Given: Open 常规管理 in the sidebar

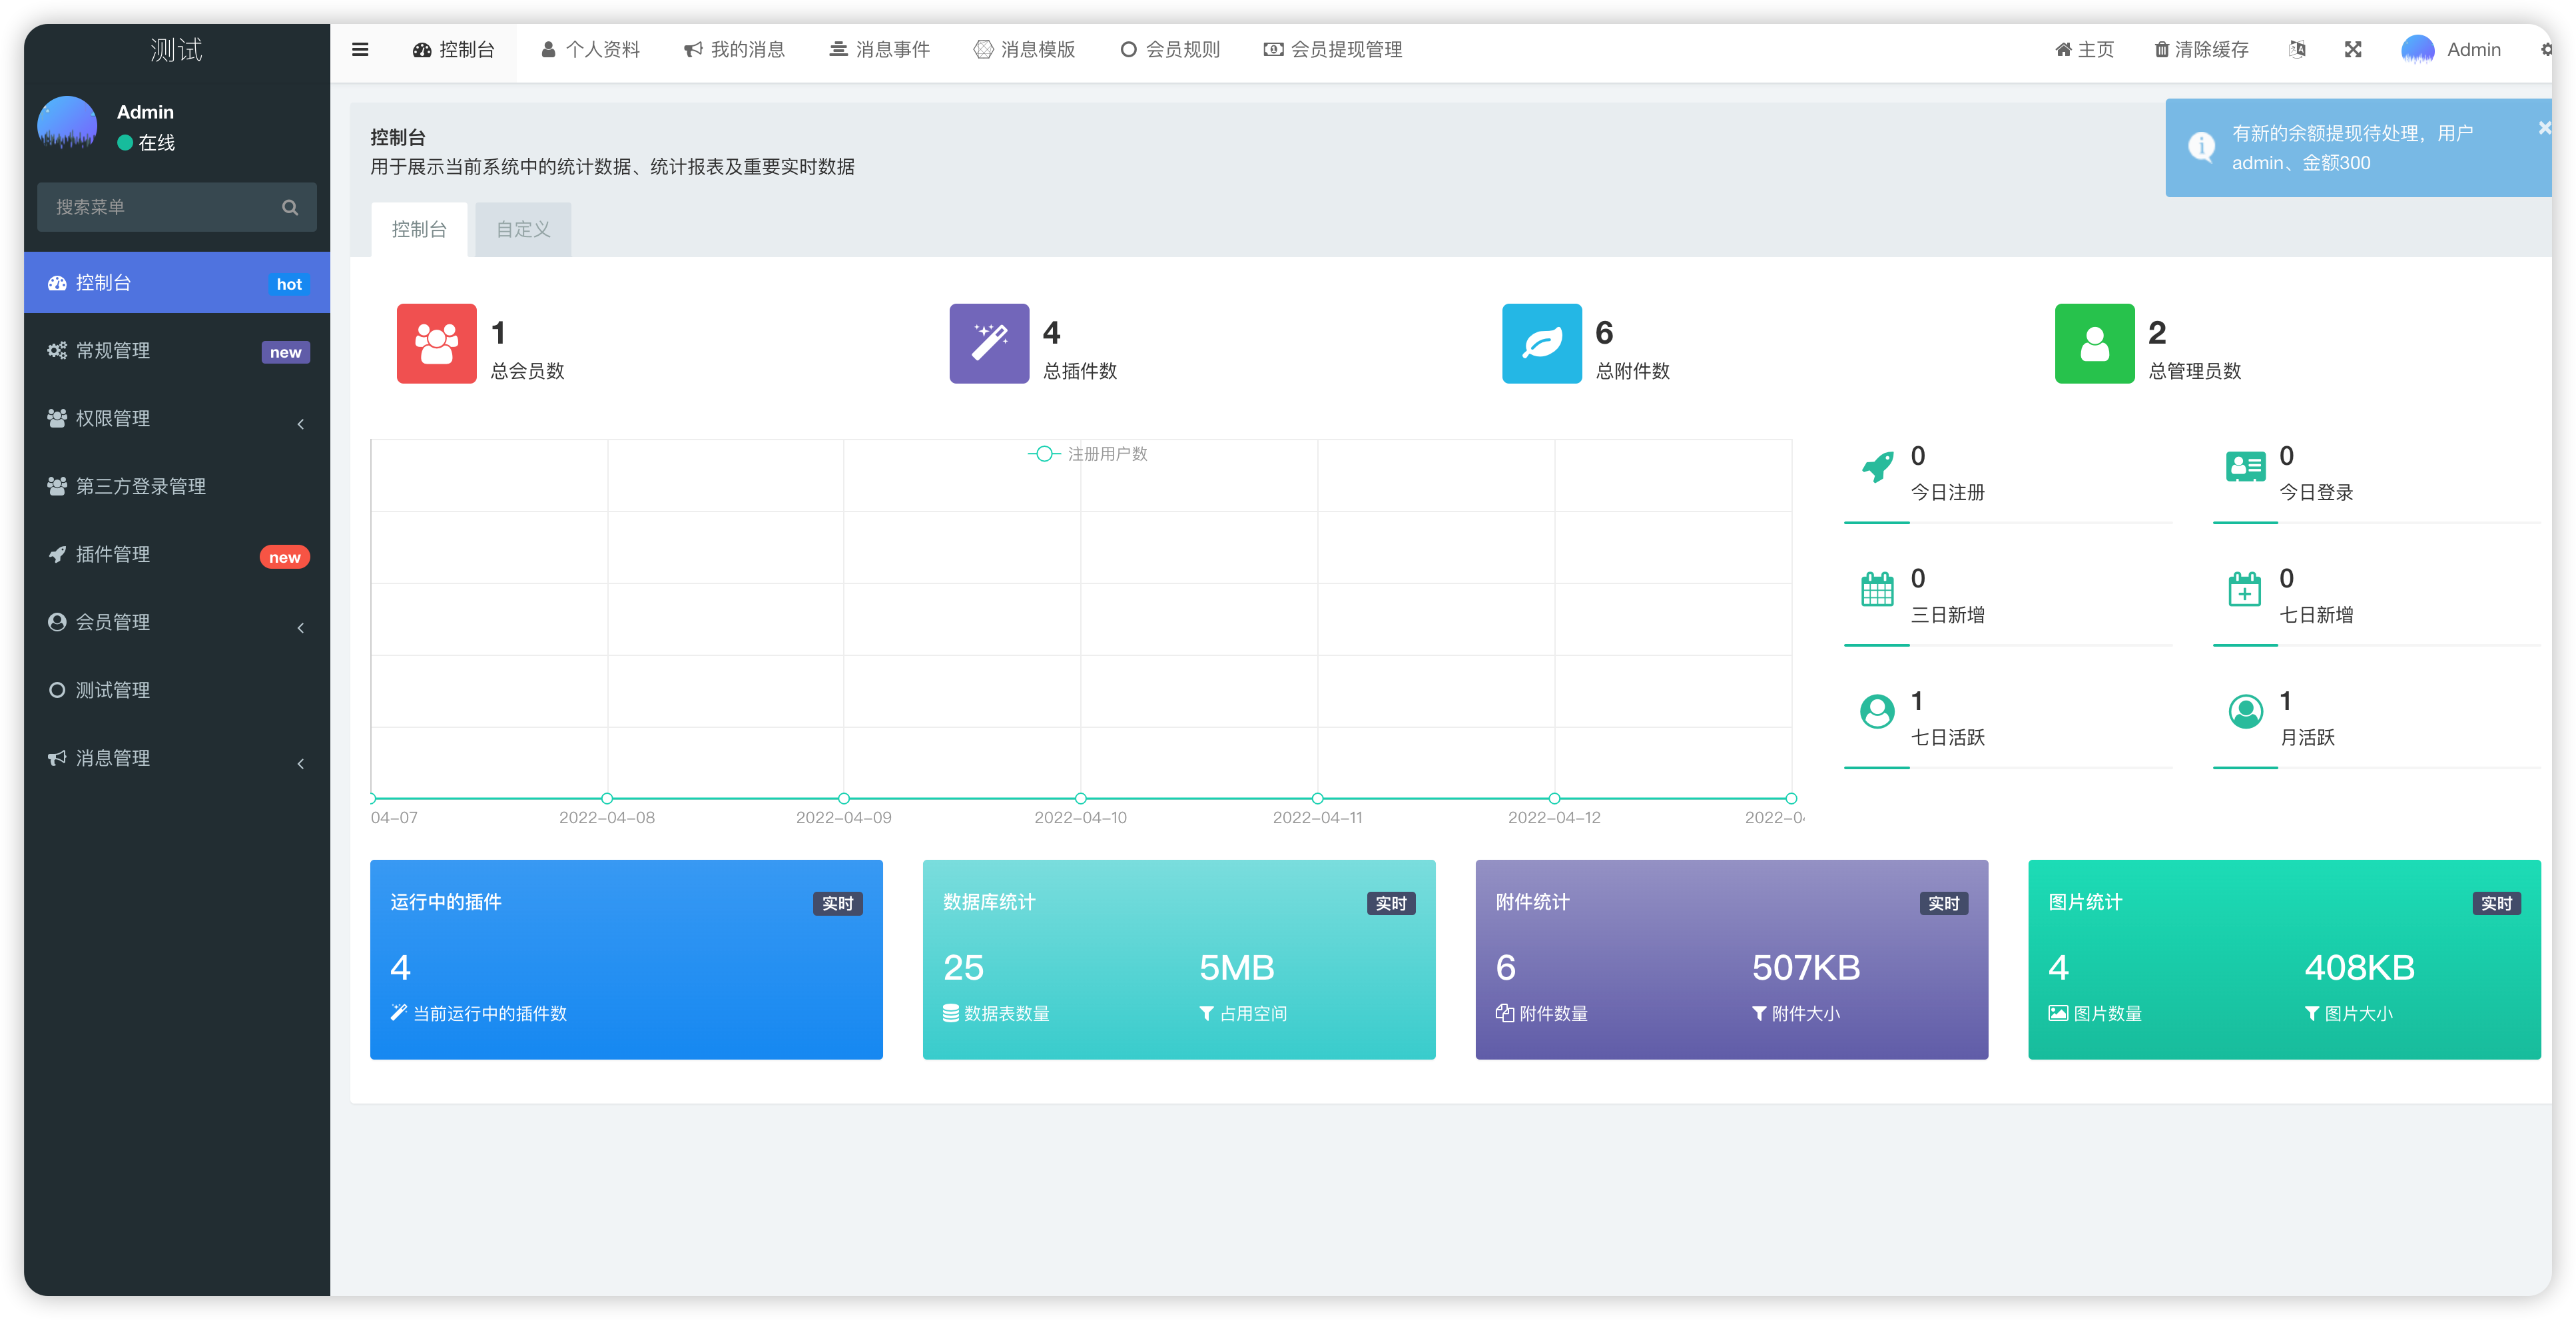Looking at the screenshot, I should click(176, 351).
